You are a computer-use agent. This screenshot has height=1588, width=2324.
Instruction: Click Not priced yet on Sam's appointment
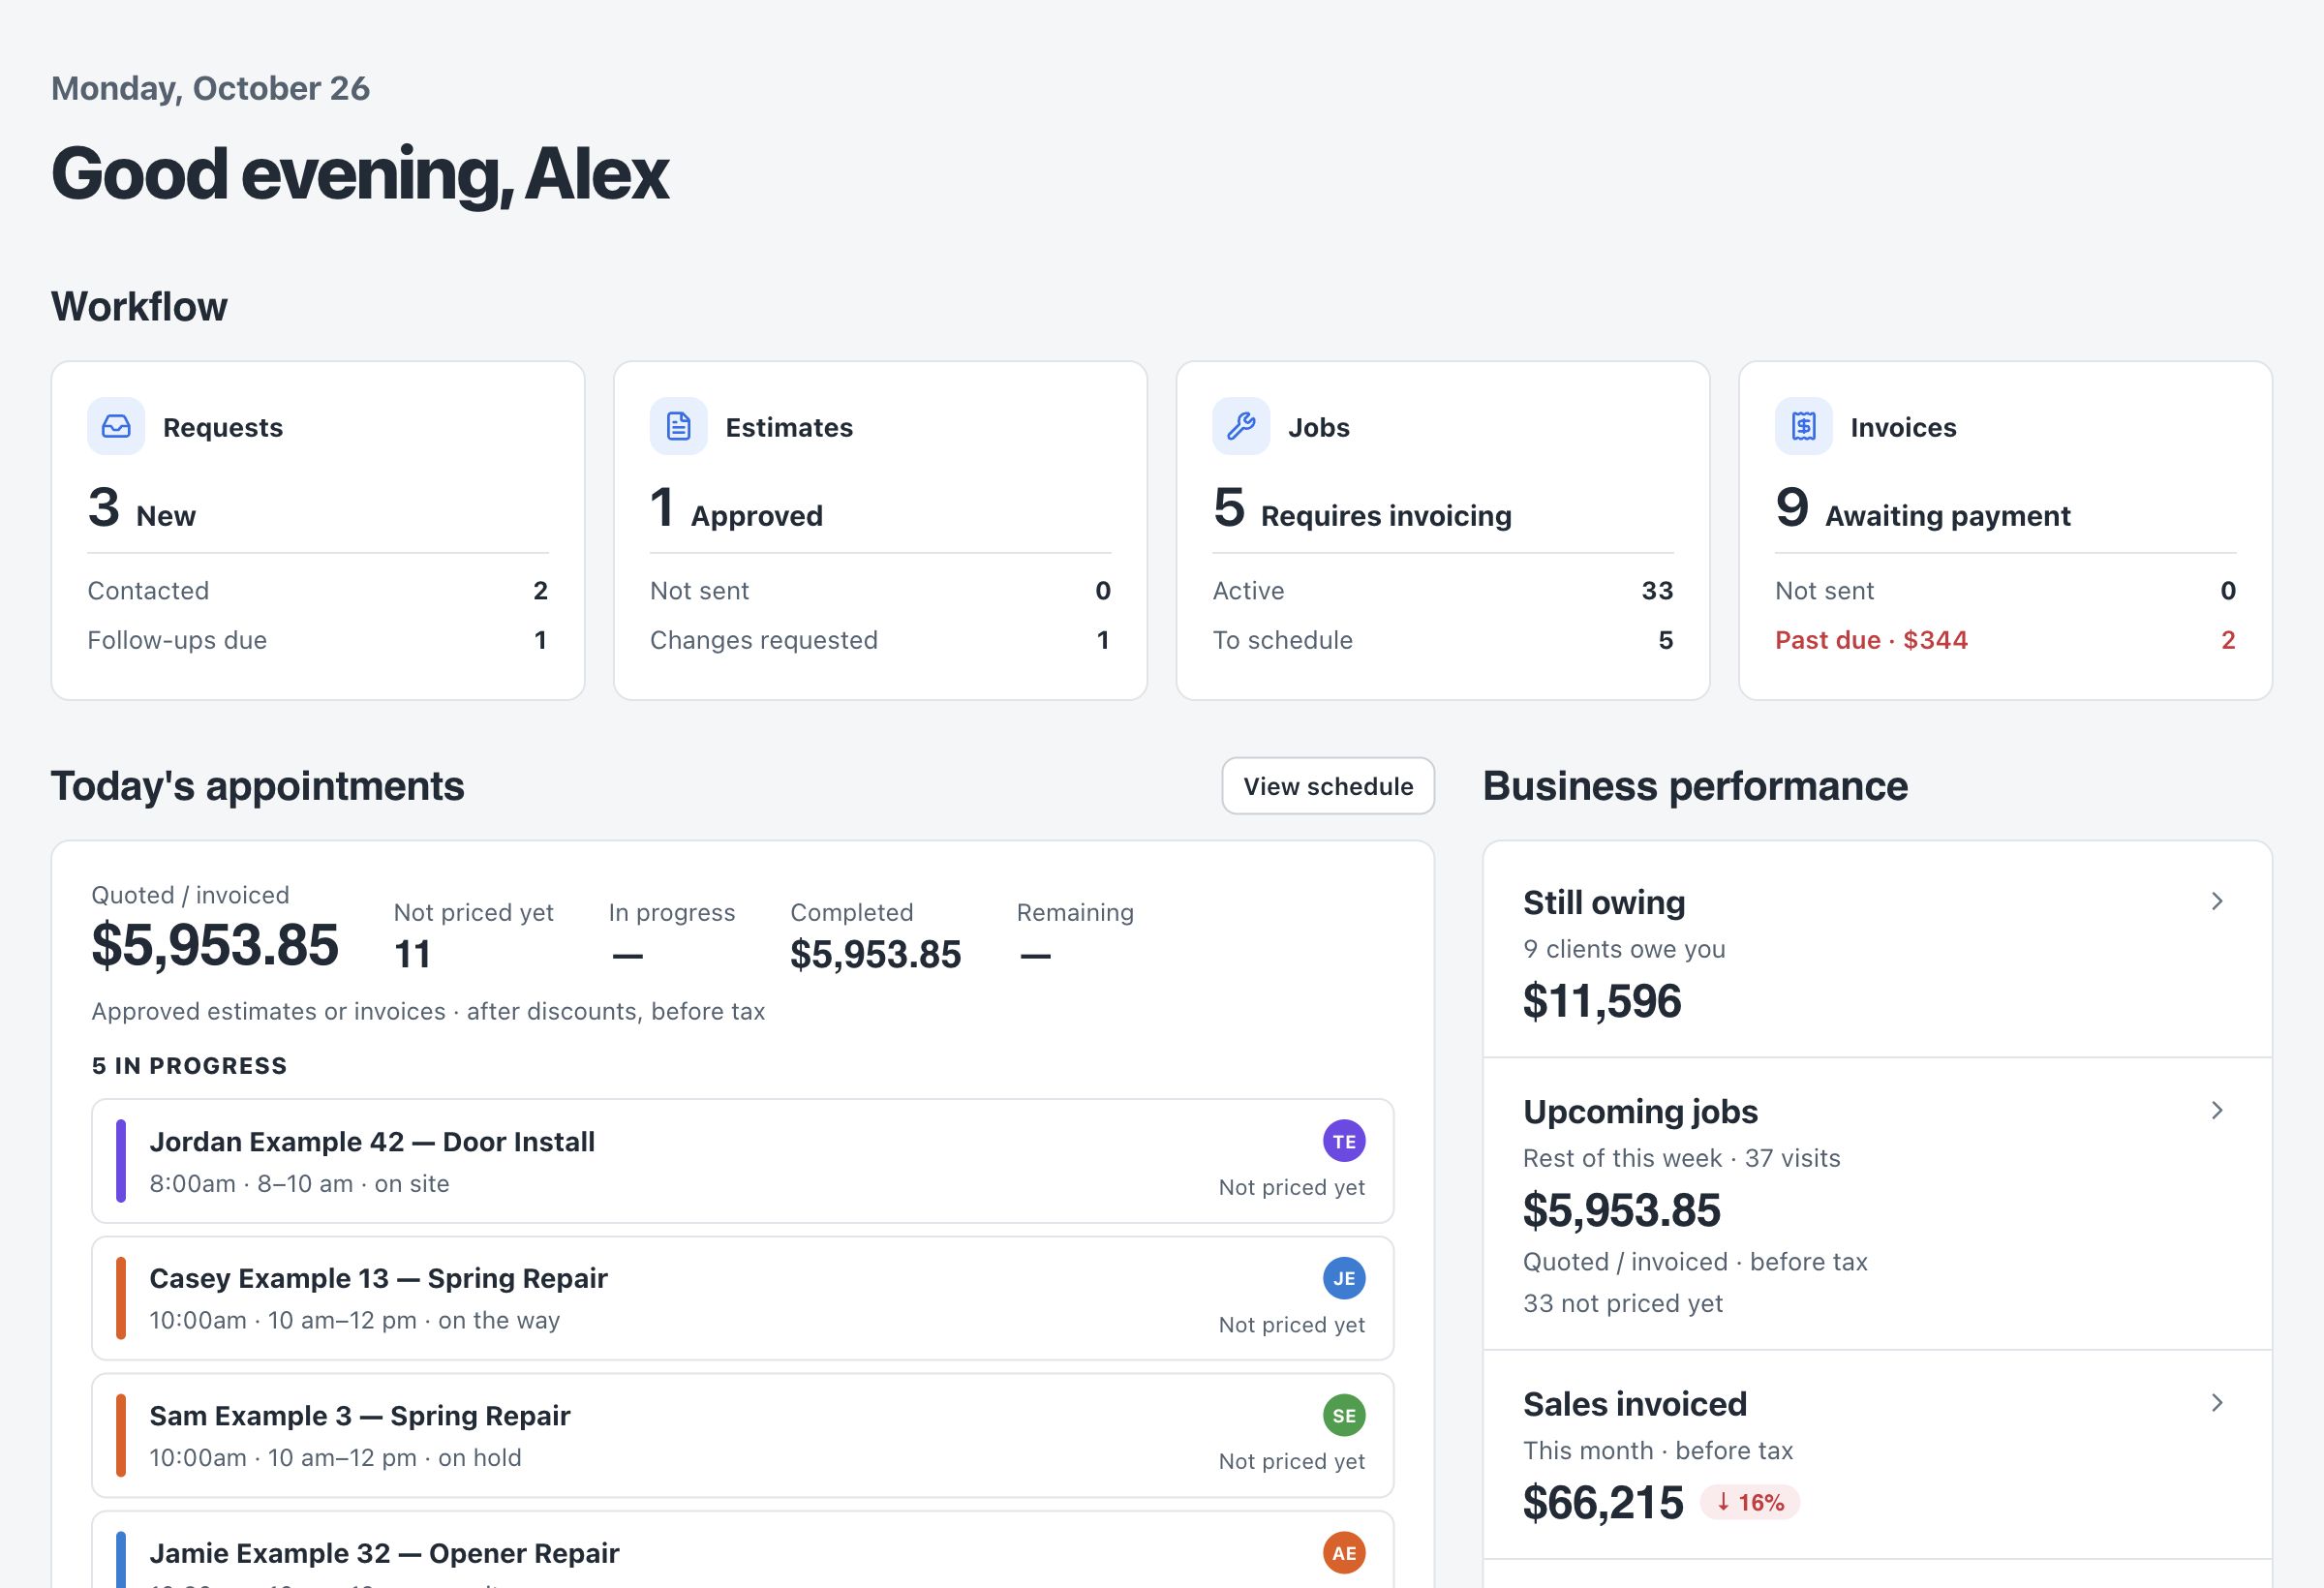point(1291,1461)
